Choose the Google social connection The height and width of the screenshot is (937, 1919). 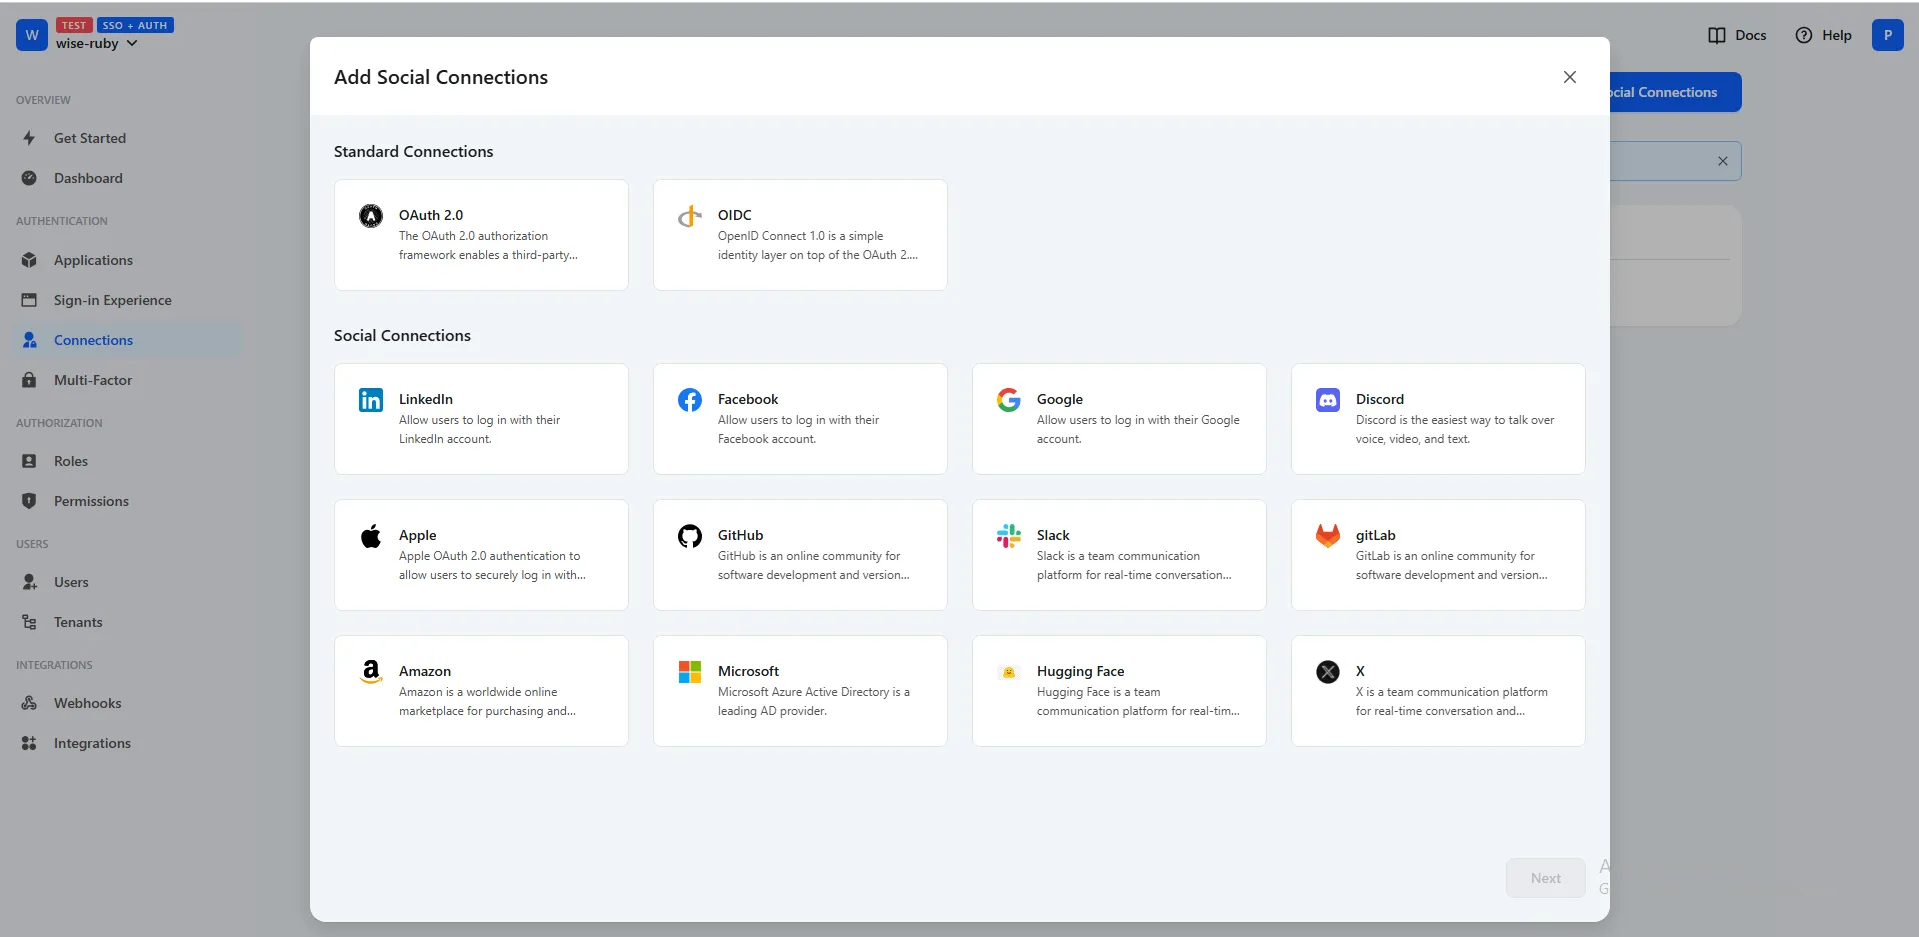1118,418
